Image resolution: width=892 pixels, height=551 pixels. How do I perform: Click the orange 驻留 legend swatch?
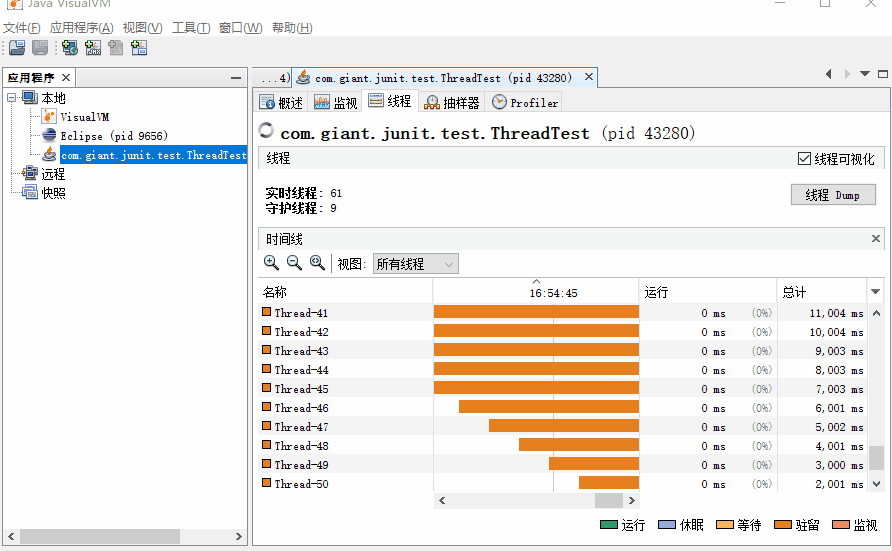[783, 524]
